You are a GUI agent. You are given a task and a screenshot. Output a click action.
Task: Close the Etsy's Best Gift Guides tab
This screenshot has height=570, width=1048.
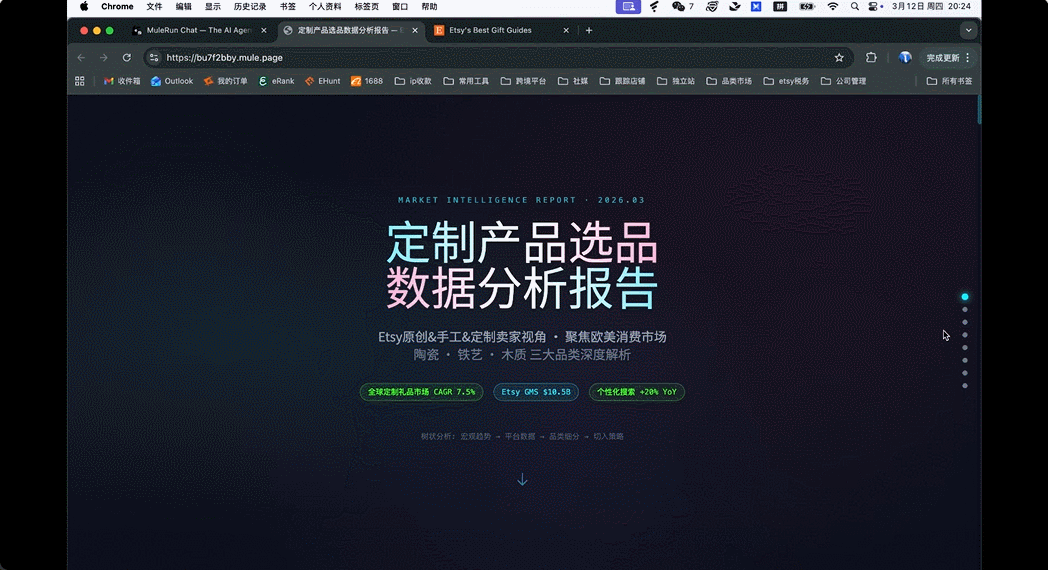pos(566,30)
